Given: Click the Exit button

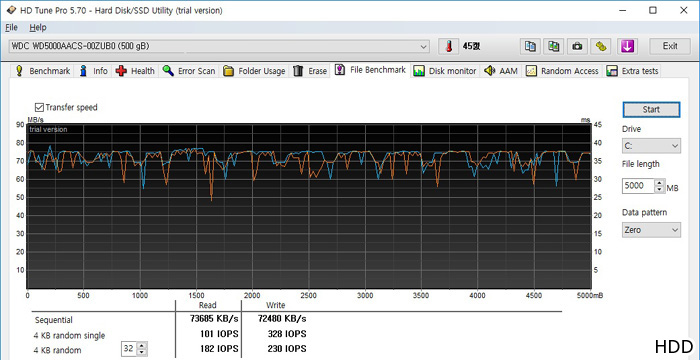Looking at the screenshot, I should (670, 46).
